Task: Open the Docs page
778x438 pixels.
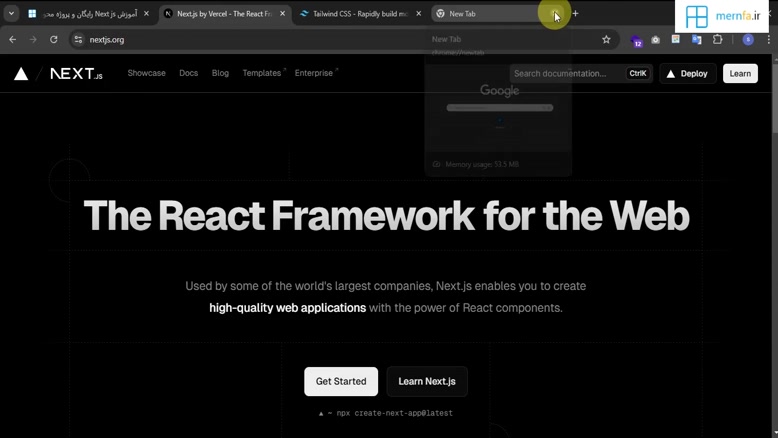Action: click(x=189, y=73)
